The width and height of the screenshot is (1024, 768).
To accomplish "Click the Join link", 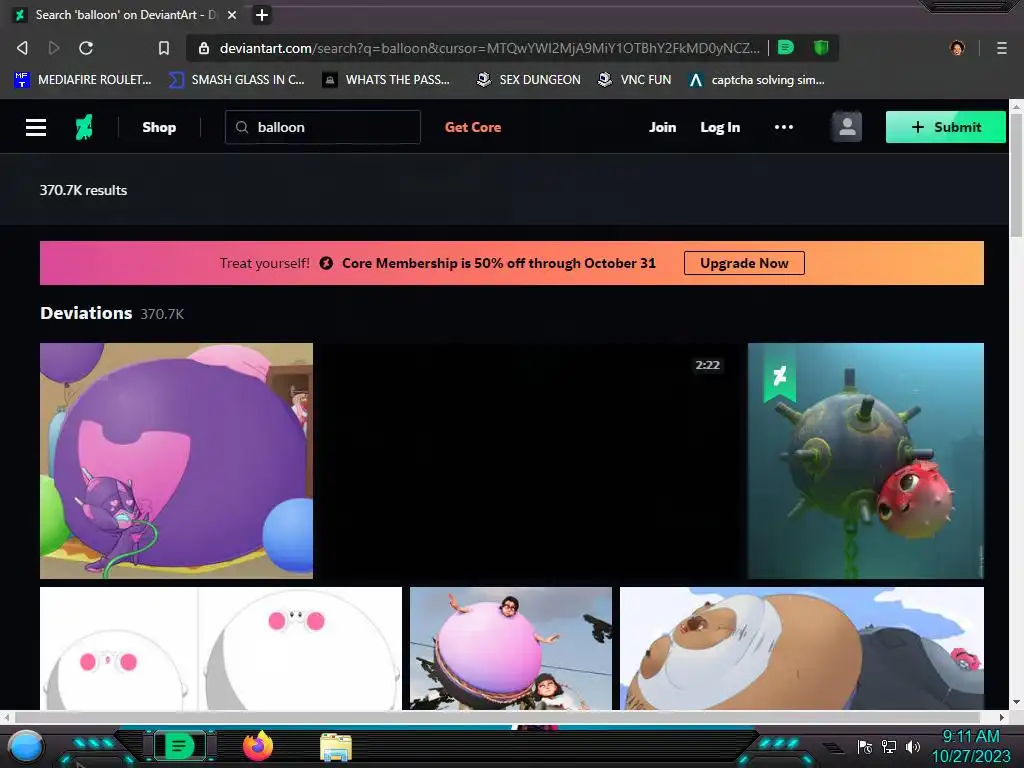I will (662, 127).
